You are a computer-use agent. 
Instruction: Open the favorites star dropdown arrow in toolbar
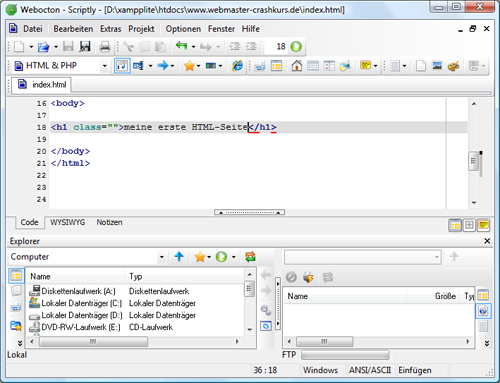198,66
